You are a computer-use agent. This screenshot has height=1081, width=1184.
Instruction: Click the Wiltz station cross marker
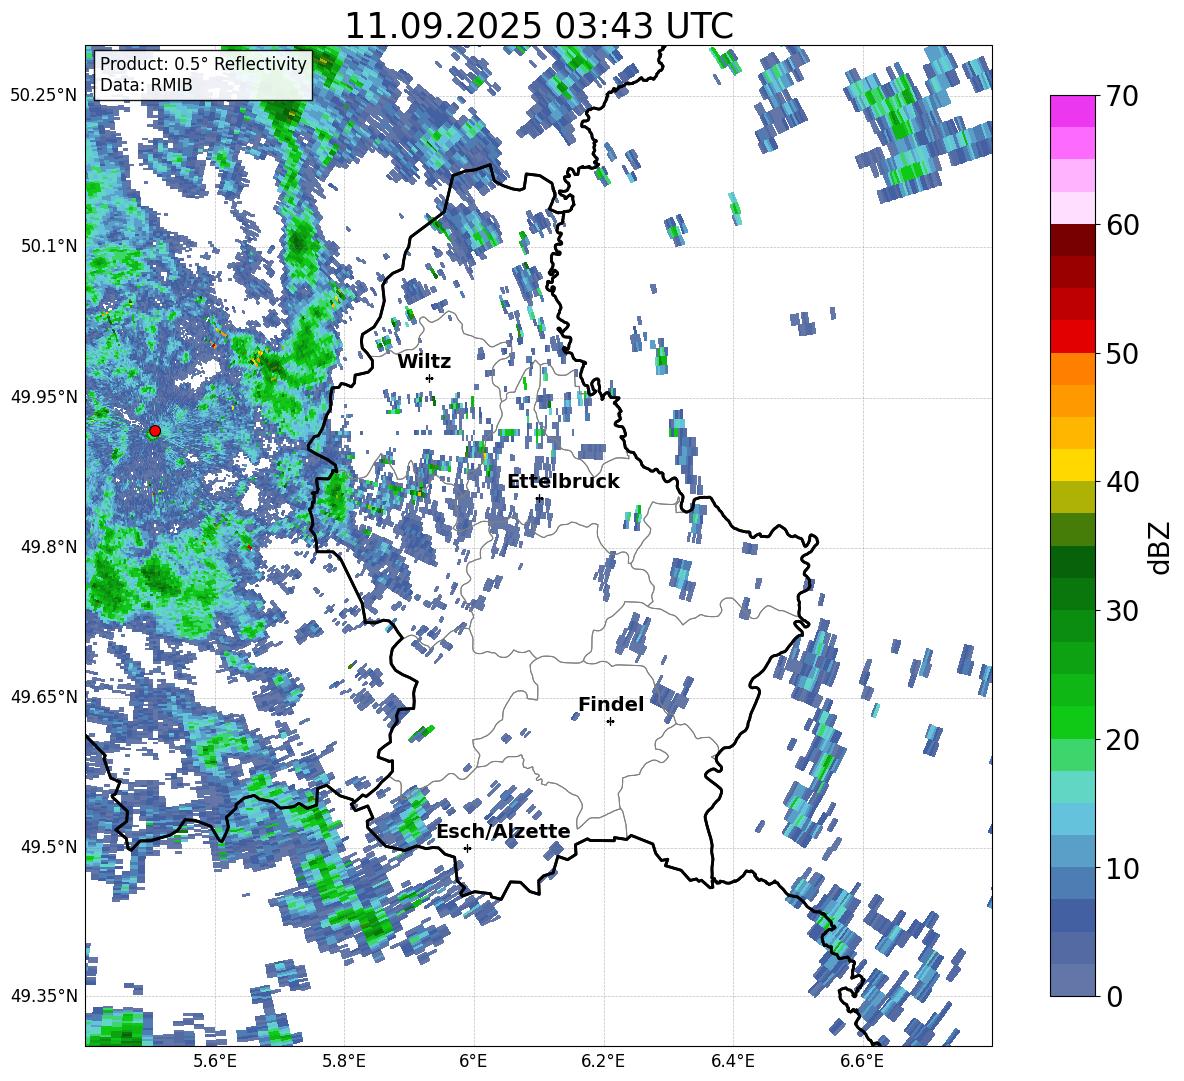pyautogui.click(x=430, y=378)
